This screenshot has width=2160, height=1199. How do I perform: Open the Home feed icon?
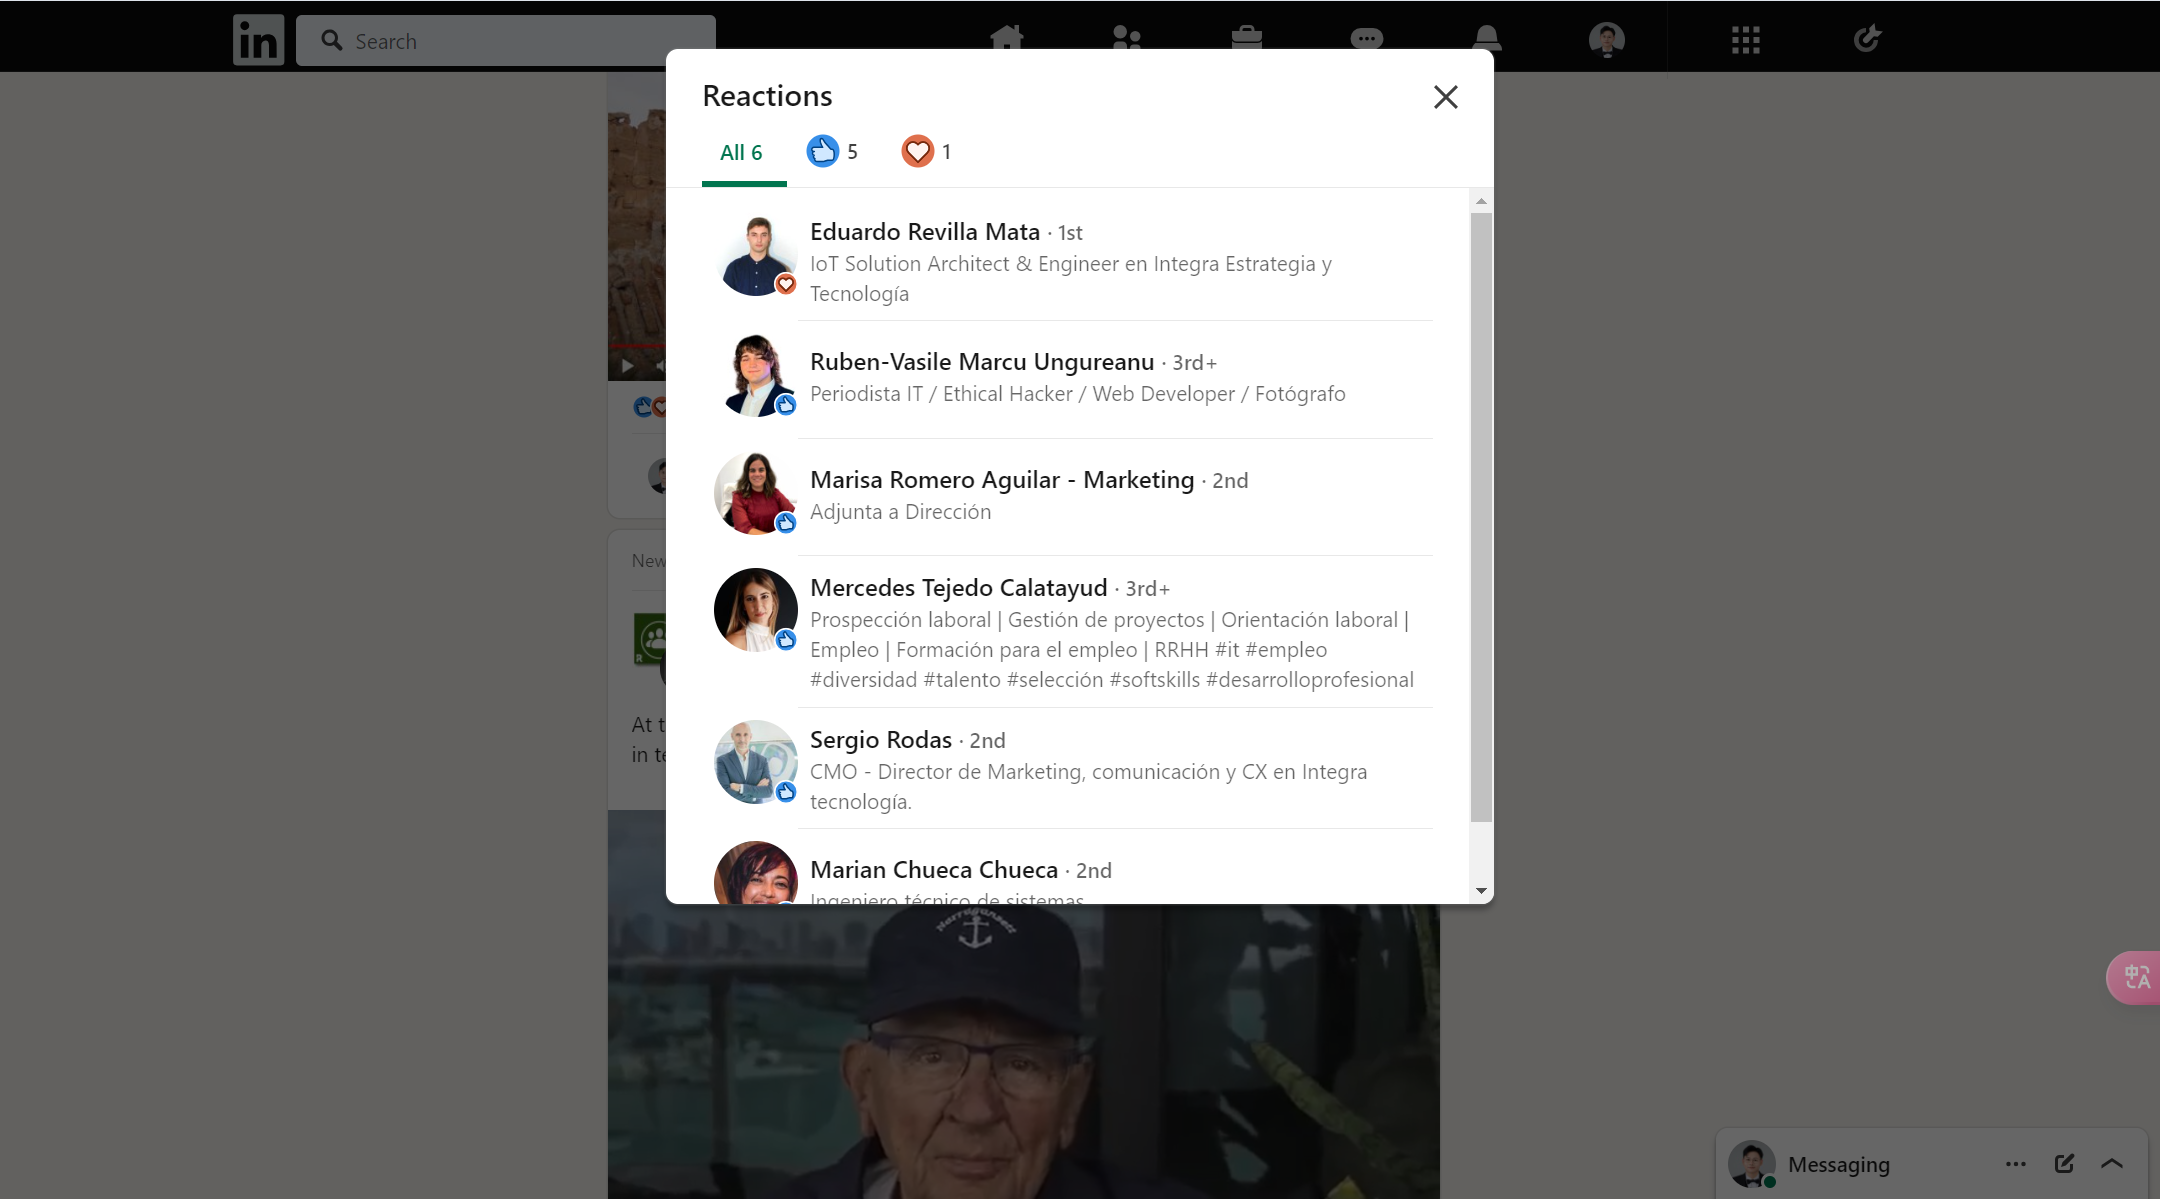[x=1006, y=39]
